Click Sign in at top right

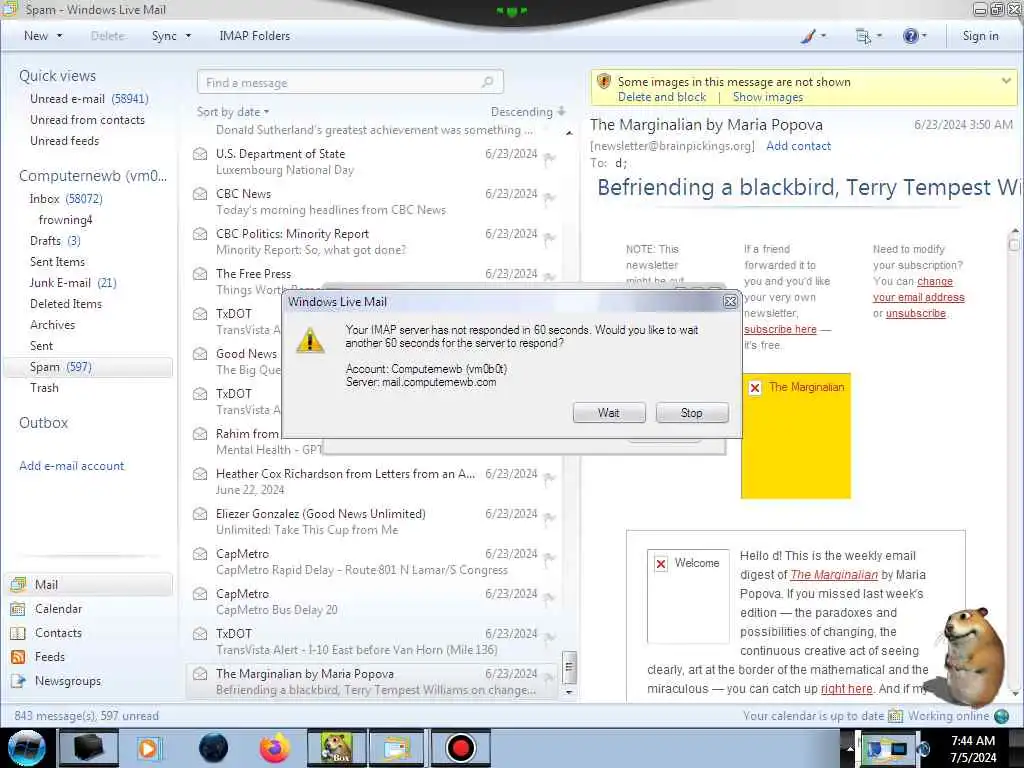980,36
